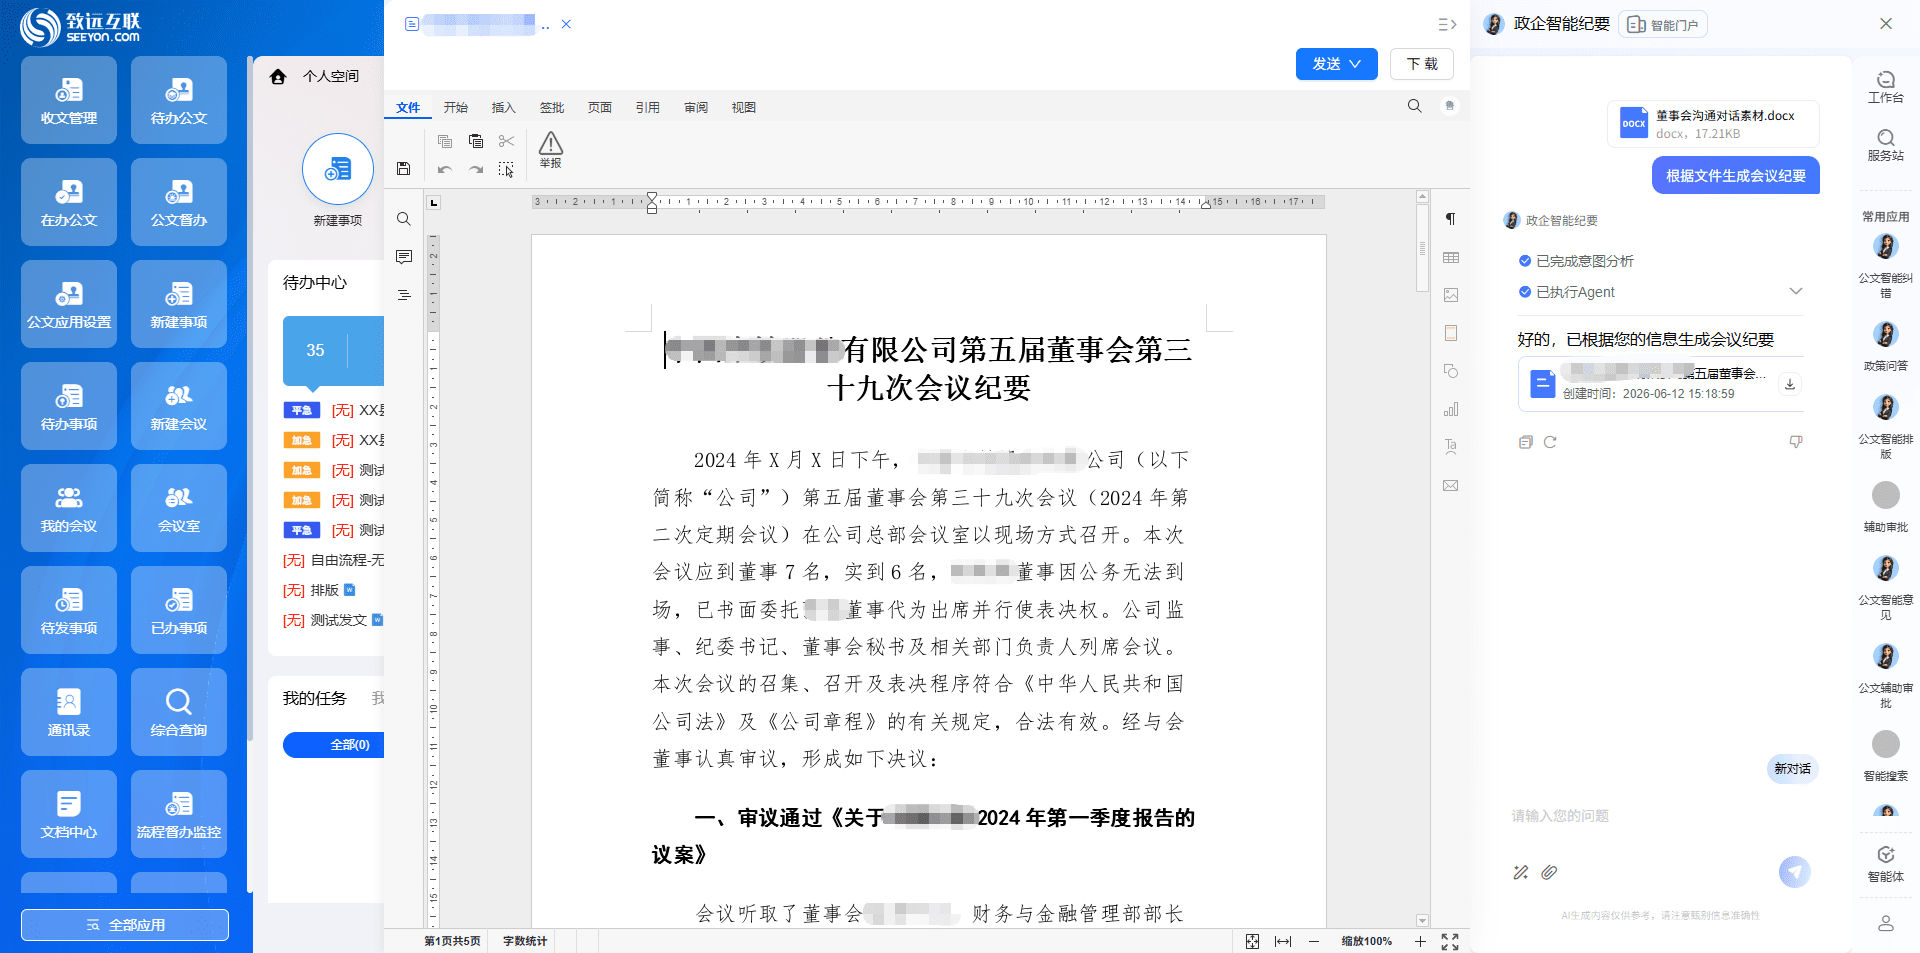The image size is (1920, 953).
Task: Click the 举报 warning icon
Action: pos(551,149)
